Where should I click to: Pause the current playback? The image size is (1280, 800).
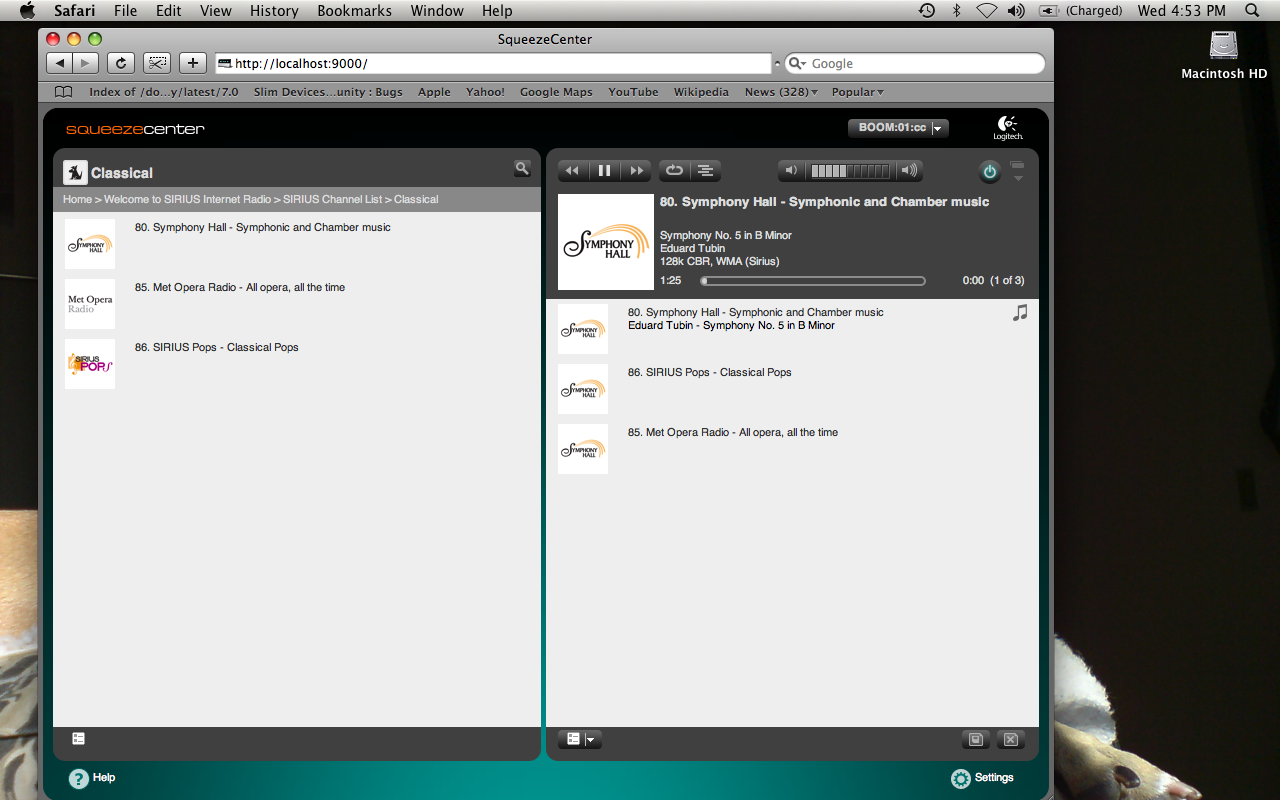604,171
